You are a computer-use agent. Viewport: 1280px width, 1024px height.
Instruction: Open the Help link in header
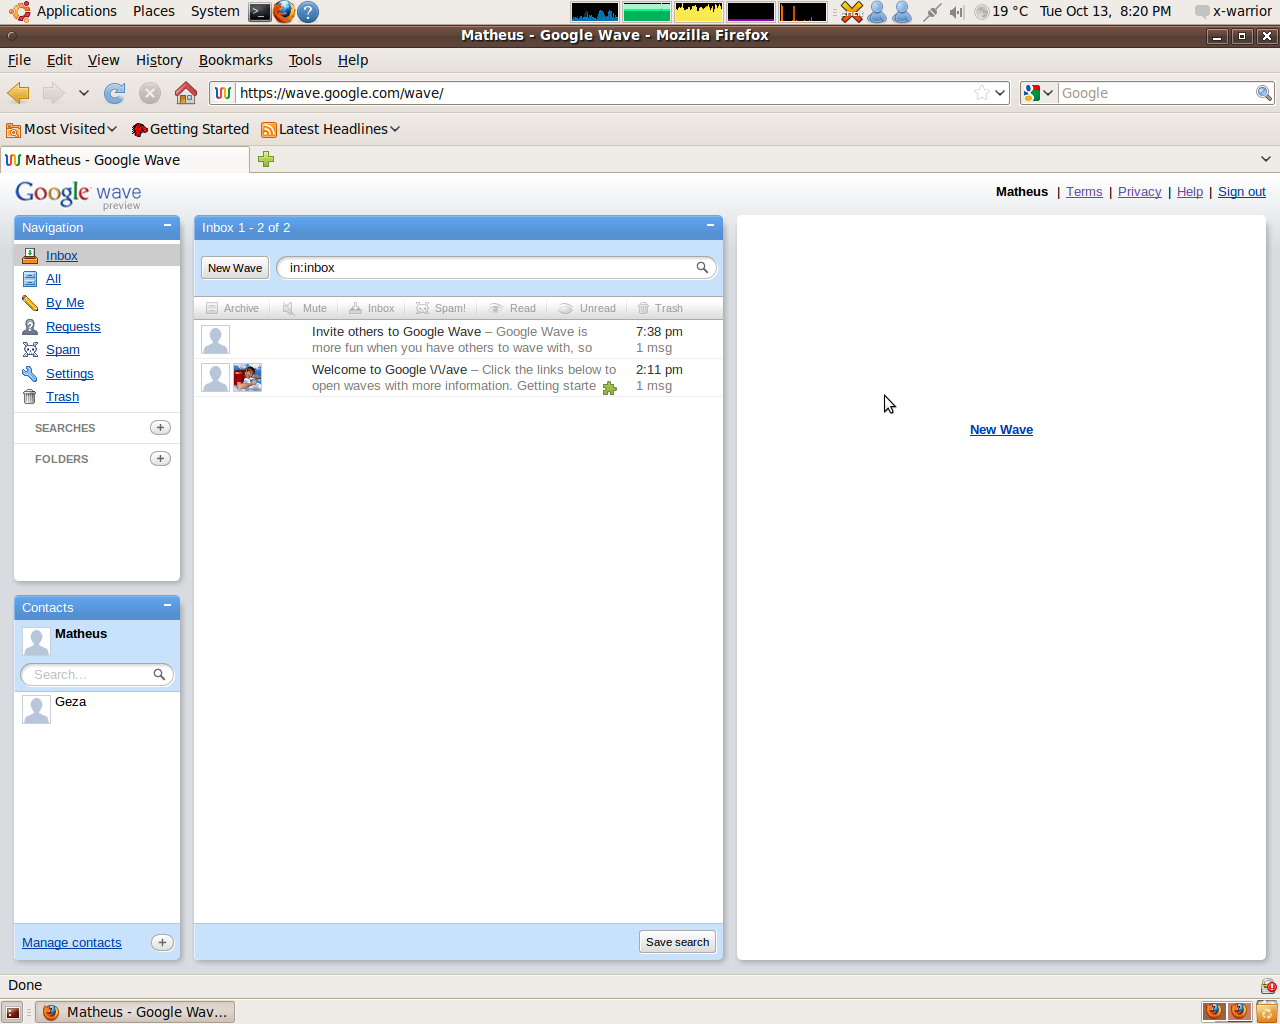1190,192
